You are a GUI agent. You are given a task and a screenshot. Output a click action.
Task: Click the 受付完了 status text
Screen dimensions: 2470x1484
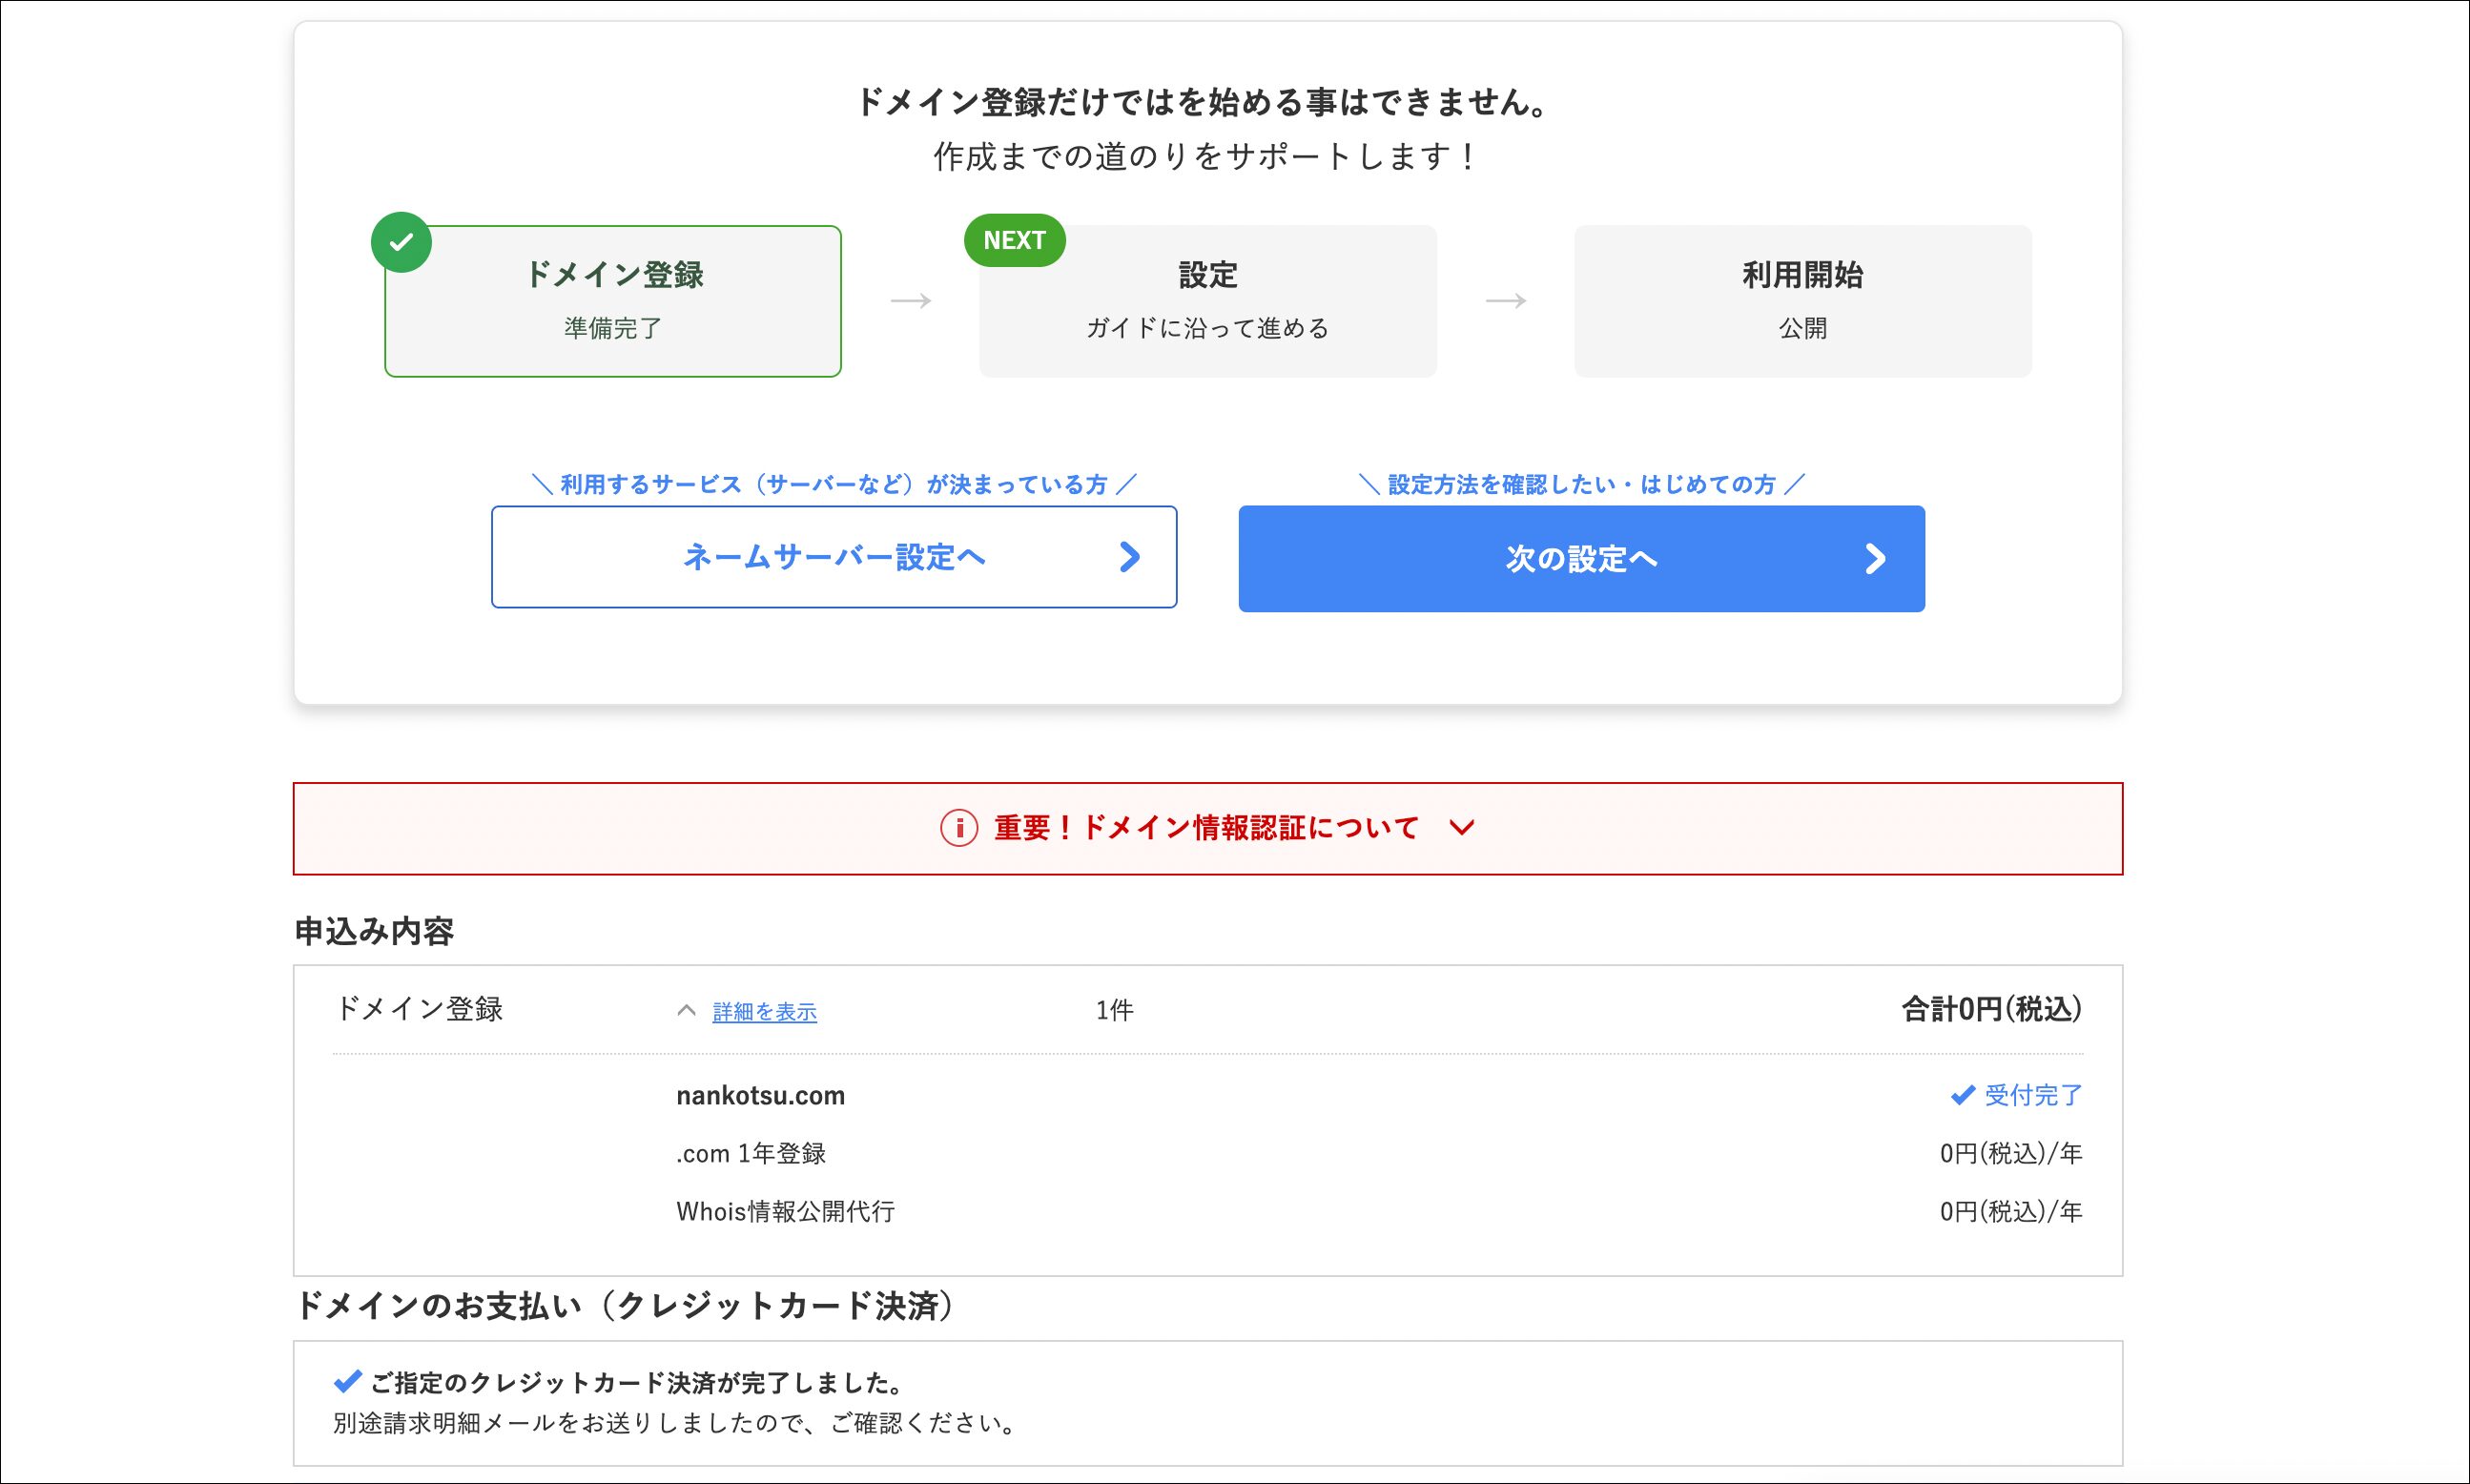(x=2033, y=1095)
